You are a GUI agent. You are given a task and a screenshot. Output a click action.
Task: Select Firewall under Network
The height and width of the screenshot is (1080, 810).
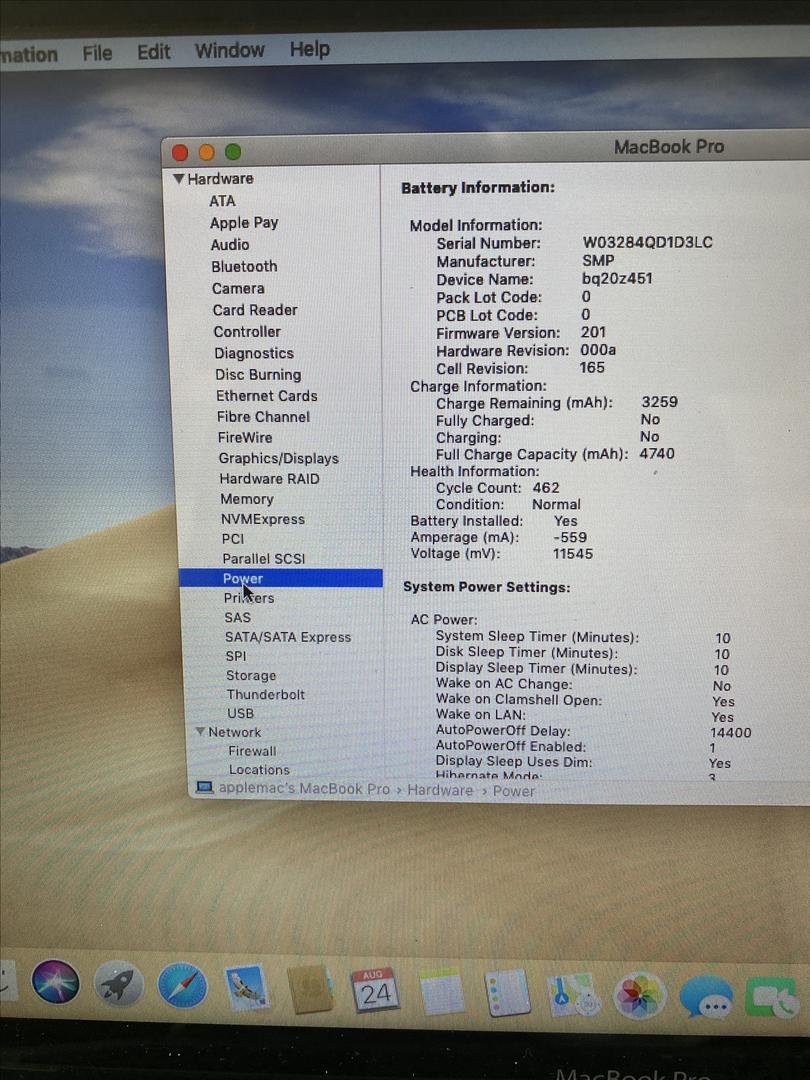click(x=252, y=751)
